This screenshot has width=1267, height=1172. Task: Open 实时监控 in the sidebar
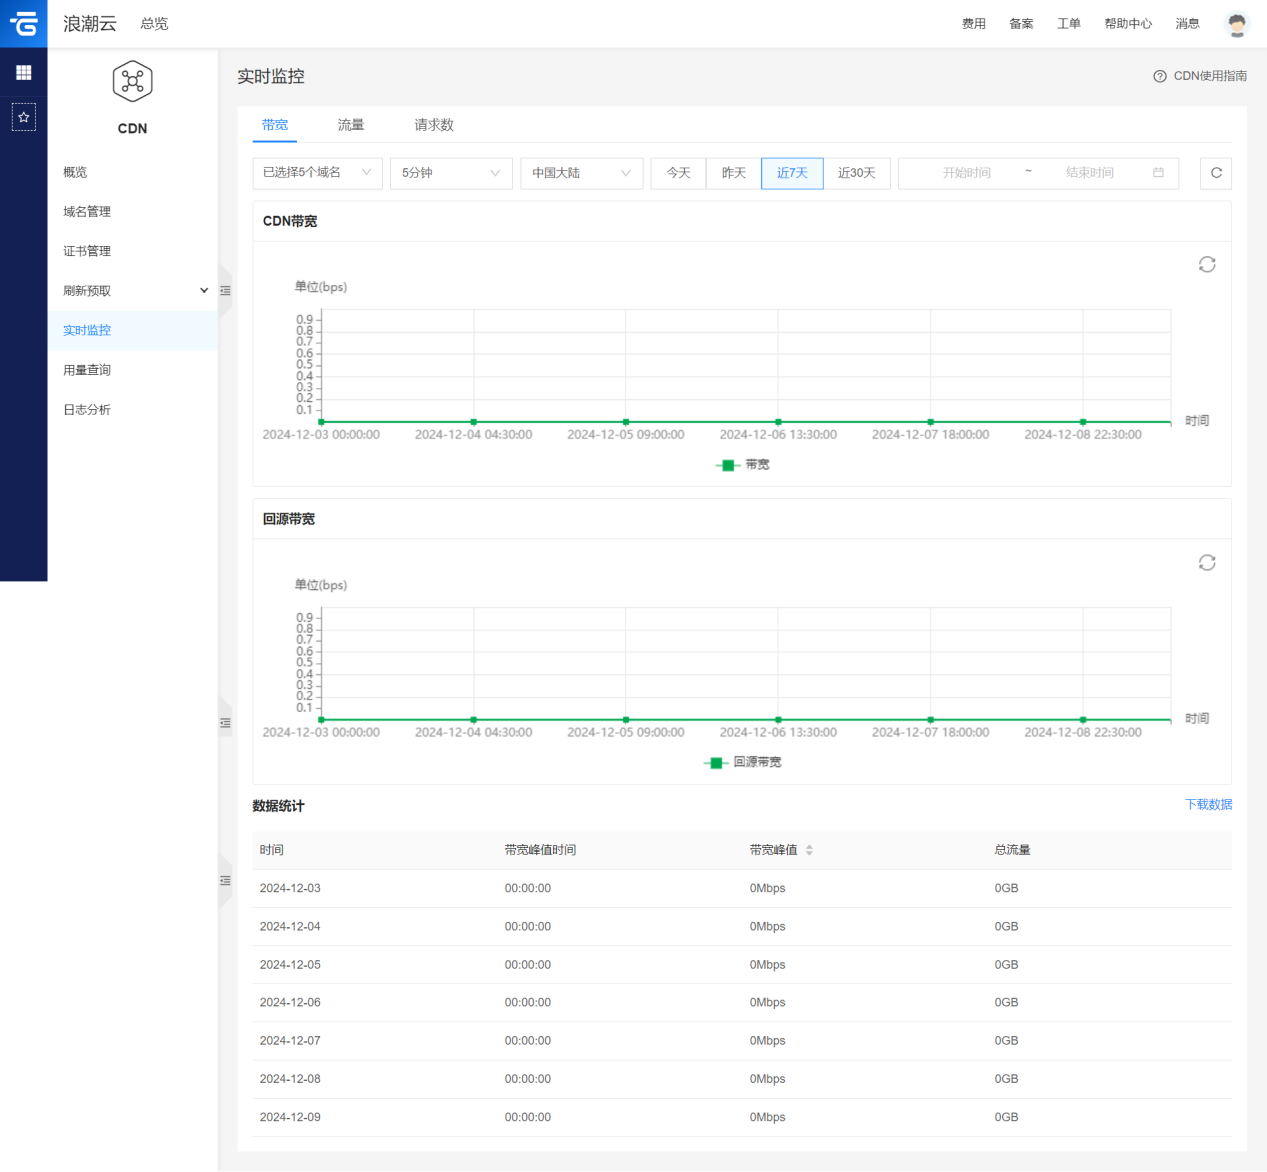[x=132, y=330]
